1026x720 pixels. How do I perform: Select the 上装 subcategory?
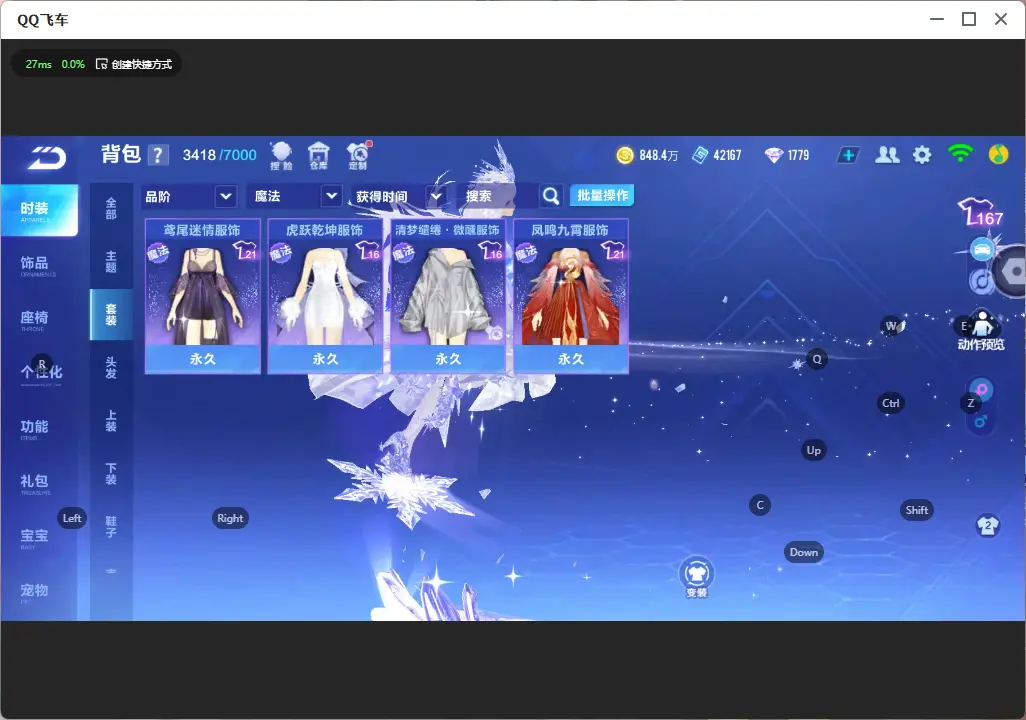[x=111, y=421]
